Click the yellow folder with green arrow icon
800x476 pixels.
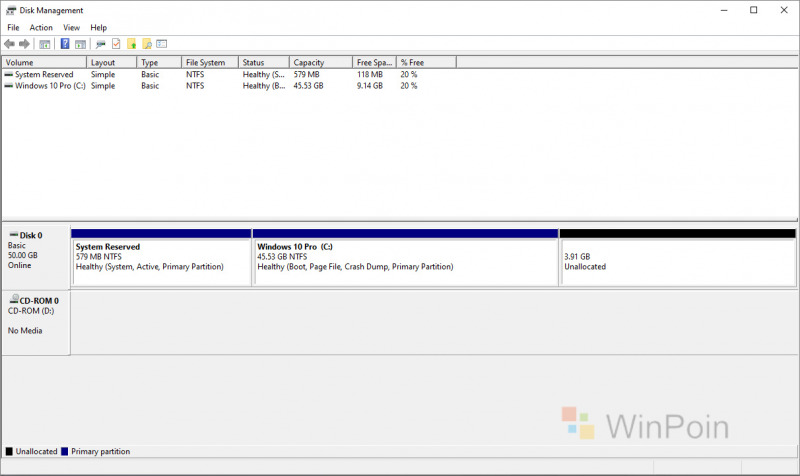click(132, 44)
